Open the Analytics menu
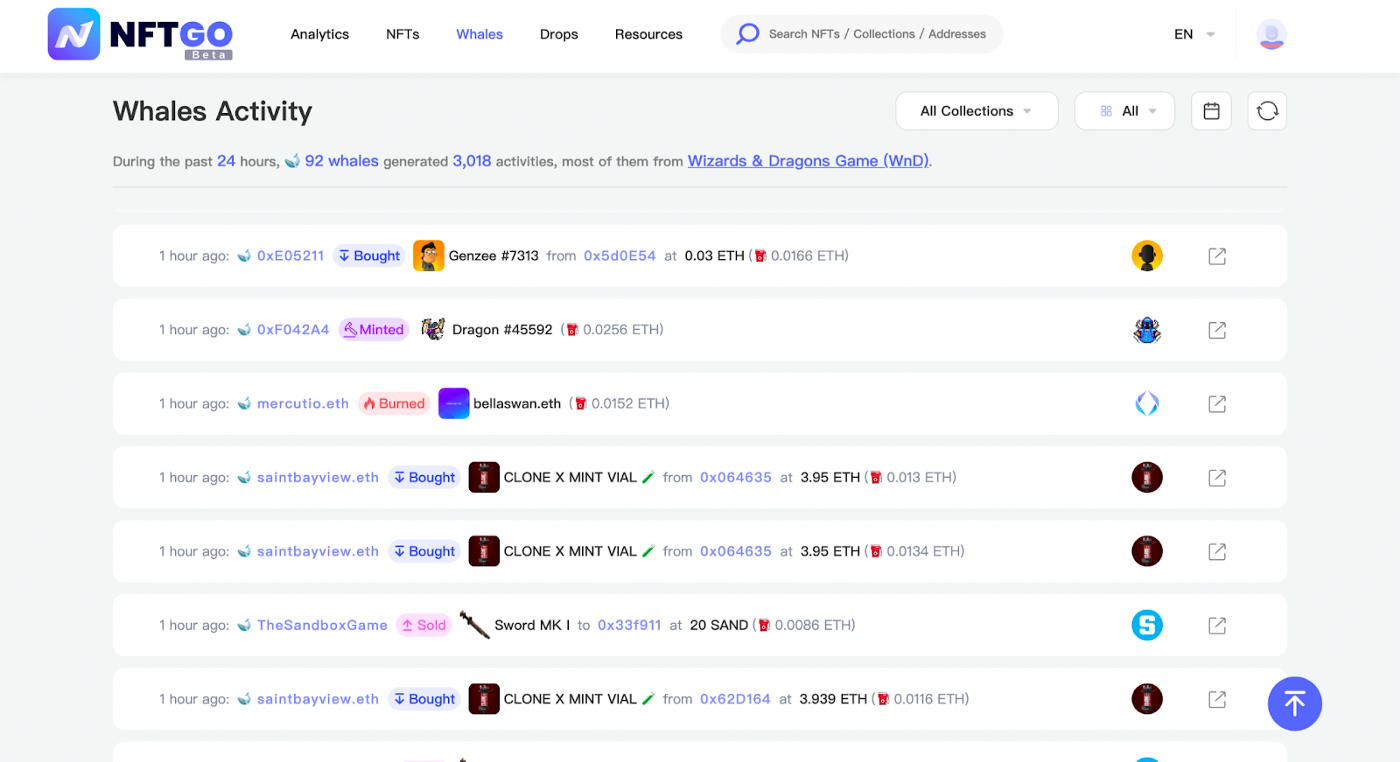This screenshot has height=762, width=1400. [x=320, y=34]
